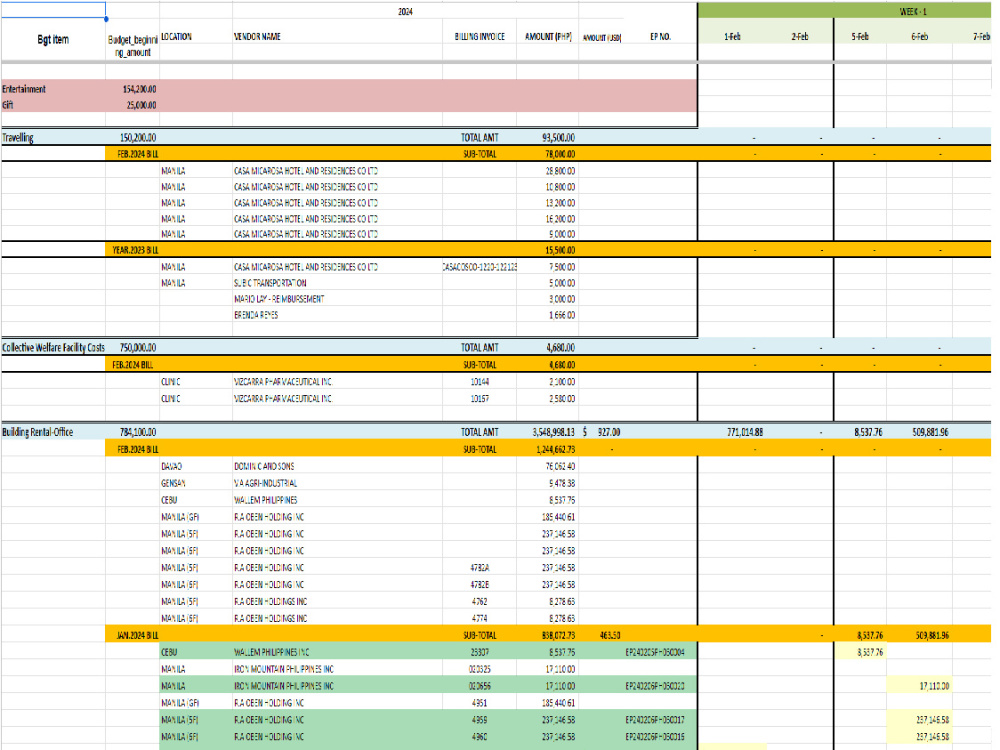This screenshot has width=1000, height=750.
Task: Click the budget value 750,000.00
Action: [138, 348]
